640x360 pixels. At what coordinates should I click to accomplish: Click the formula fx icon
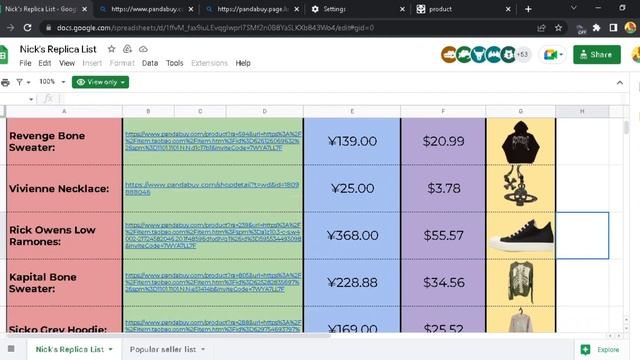(x=49, y=98)
